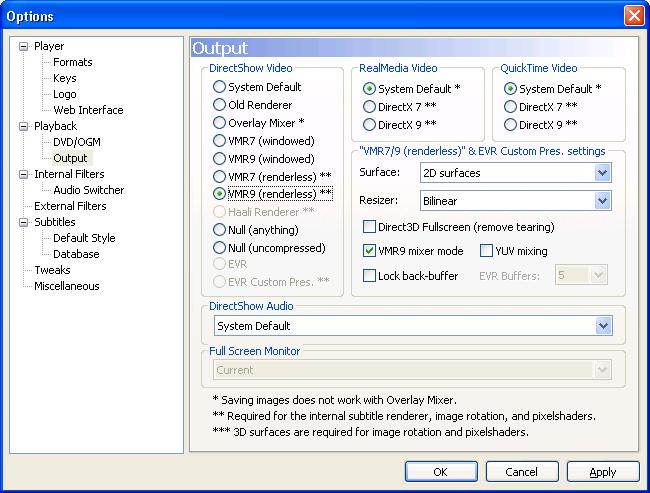Image resolution: width=650 pixels, height=493 pixels.
Task: Select the Subtitles tree item
Action: [x=55, y=222]
